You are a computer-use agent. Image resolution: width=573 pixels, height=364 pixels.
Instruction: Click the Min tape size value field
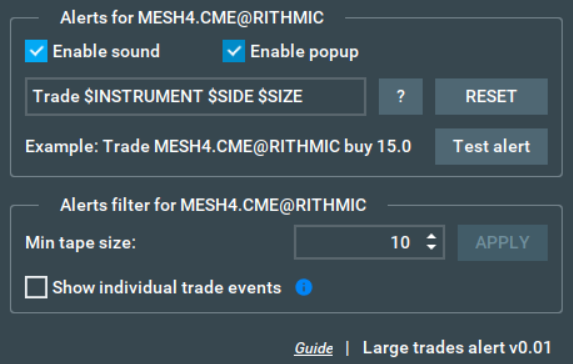click(x=369, y=242)
